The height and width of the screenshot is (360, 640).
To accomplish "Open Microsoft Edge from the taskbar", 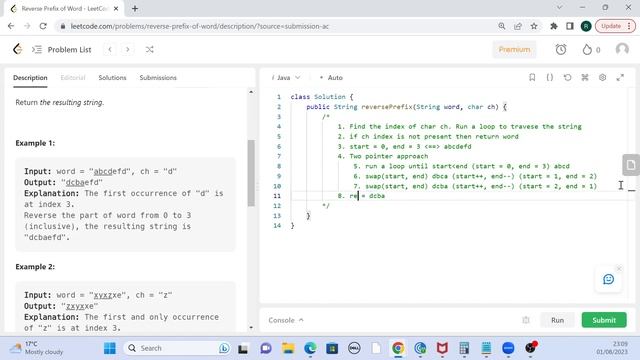I will [x=310, y=348].
